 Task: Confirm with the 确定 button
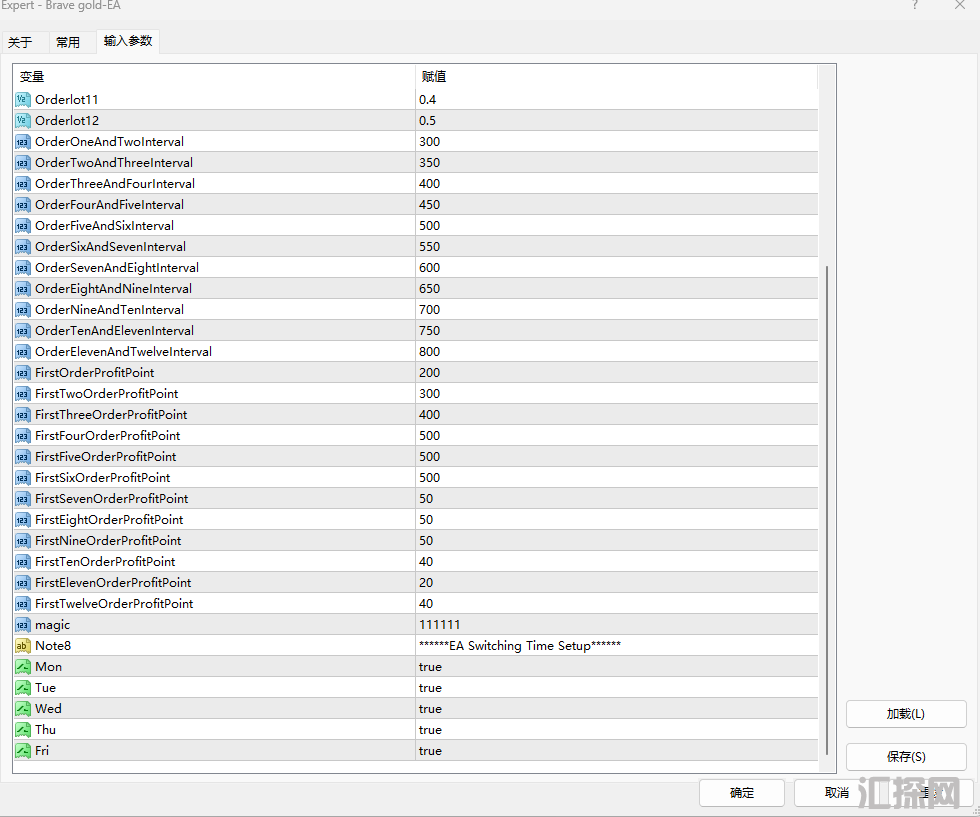[742, 793]
